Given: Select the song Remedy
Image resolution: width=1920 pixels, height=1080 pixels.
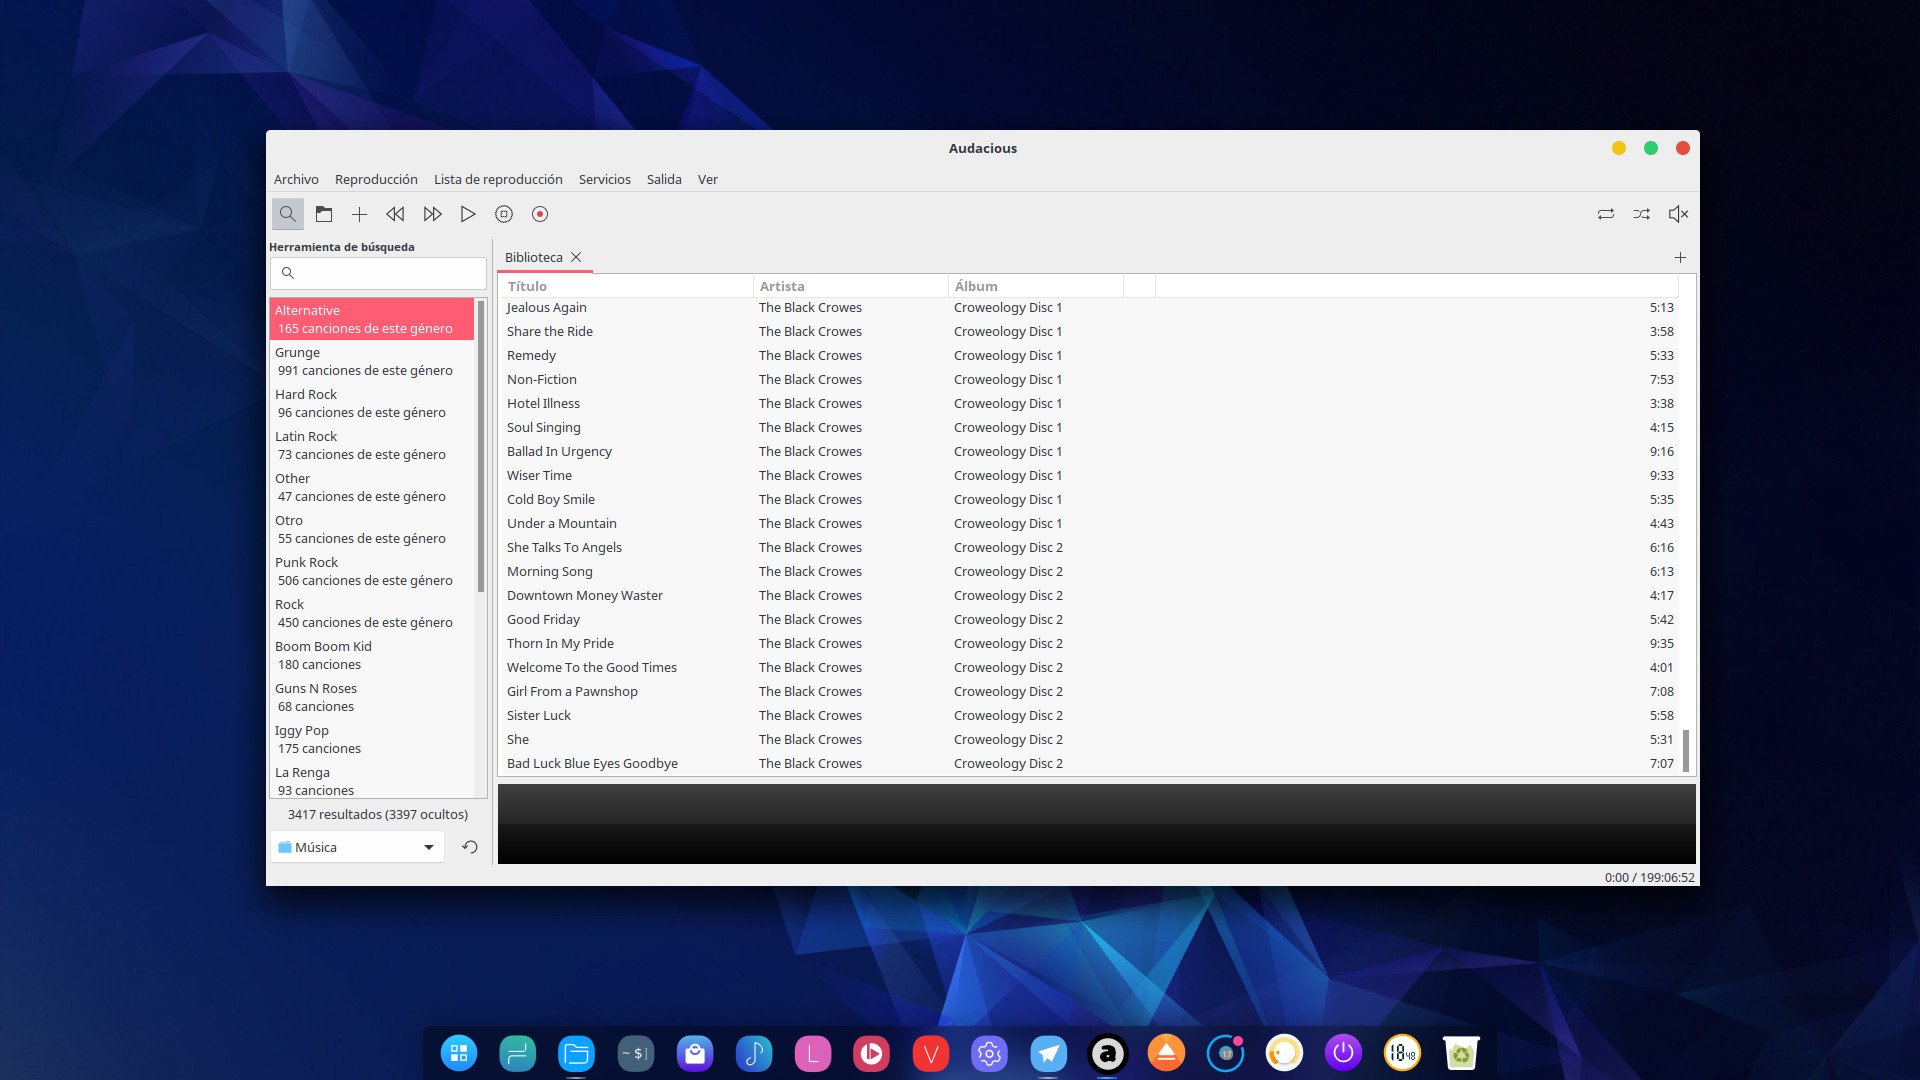Looking at the screenshot, I should pyautogui.click(x=1090, y=355).
